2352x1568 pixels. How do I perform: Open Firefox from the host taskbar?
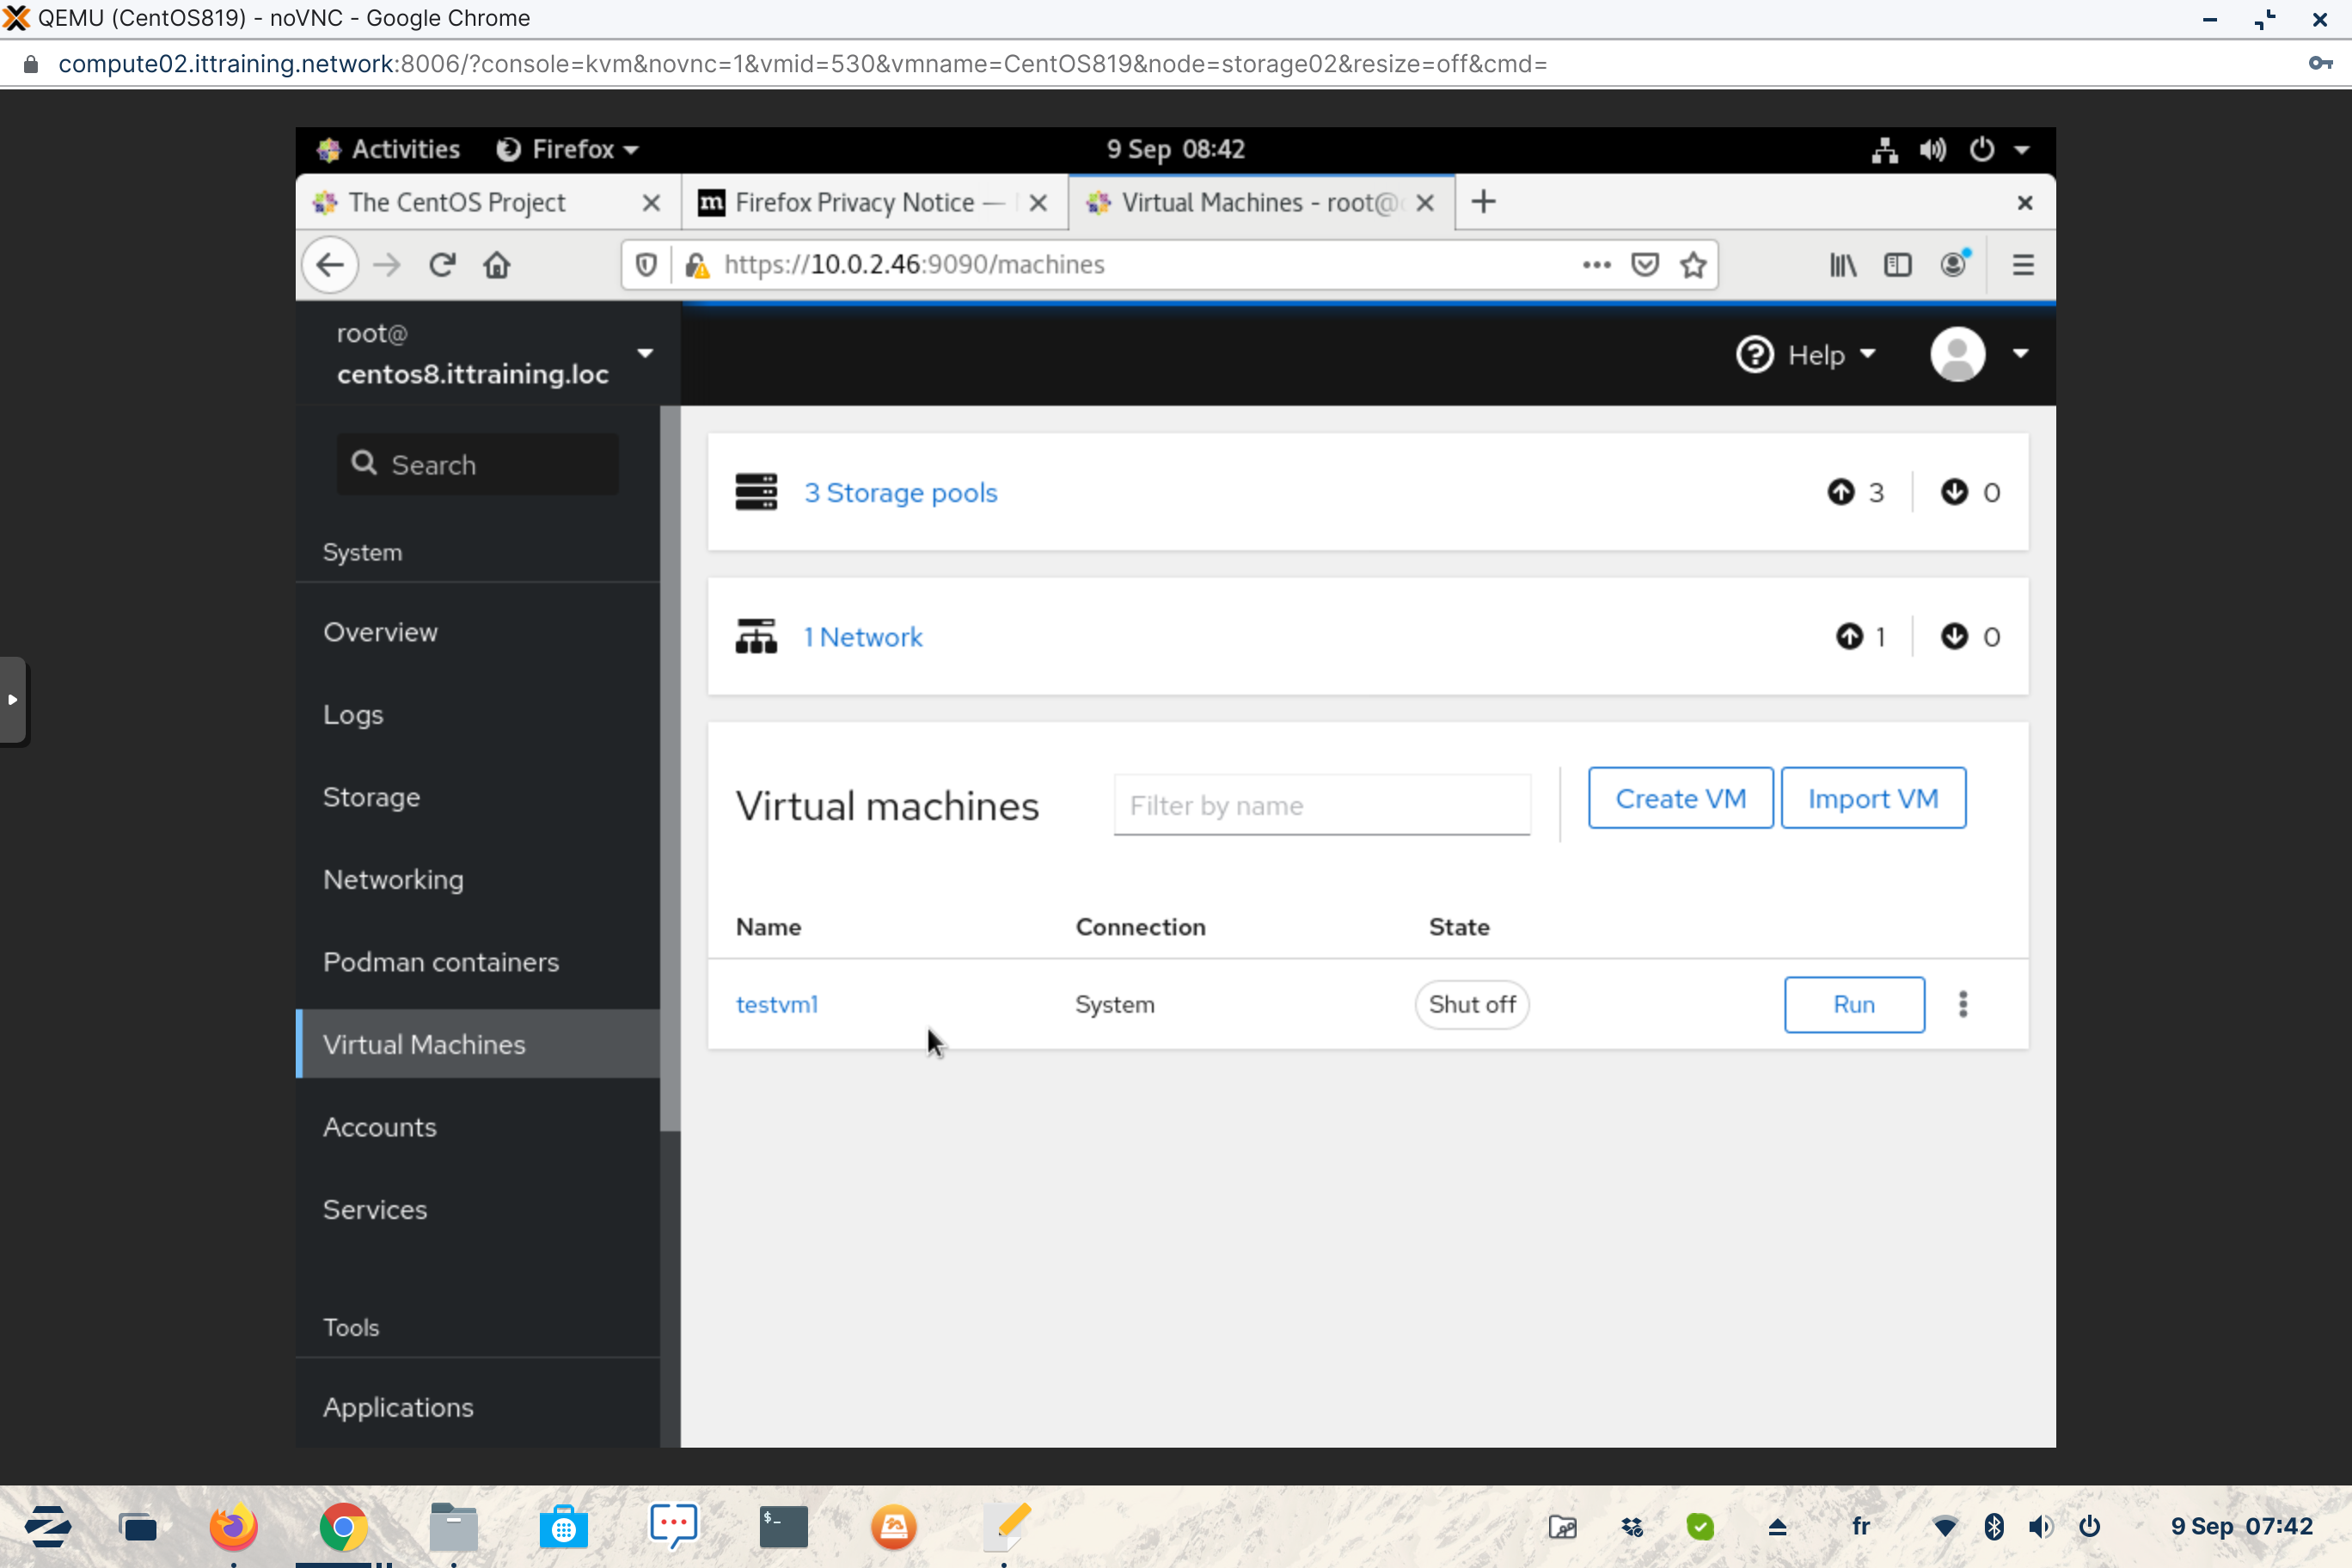pyautogui.click(x=233, y=1527)
